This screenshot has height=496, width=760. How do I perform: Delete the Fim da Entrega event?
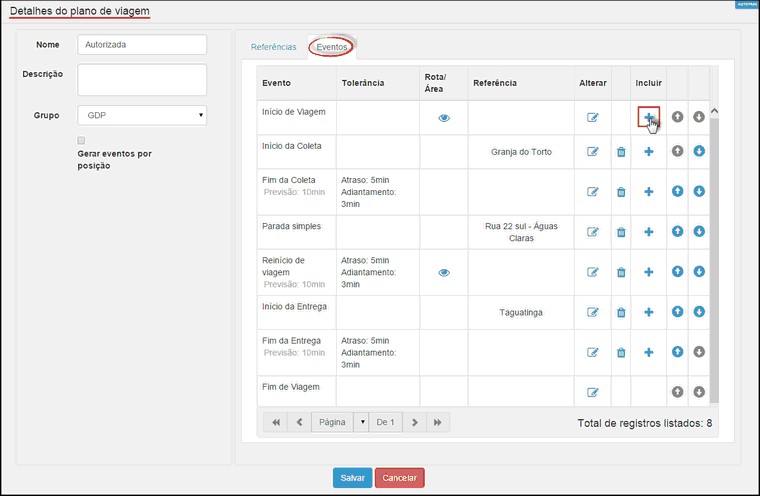click(621, 353)
